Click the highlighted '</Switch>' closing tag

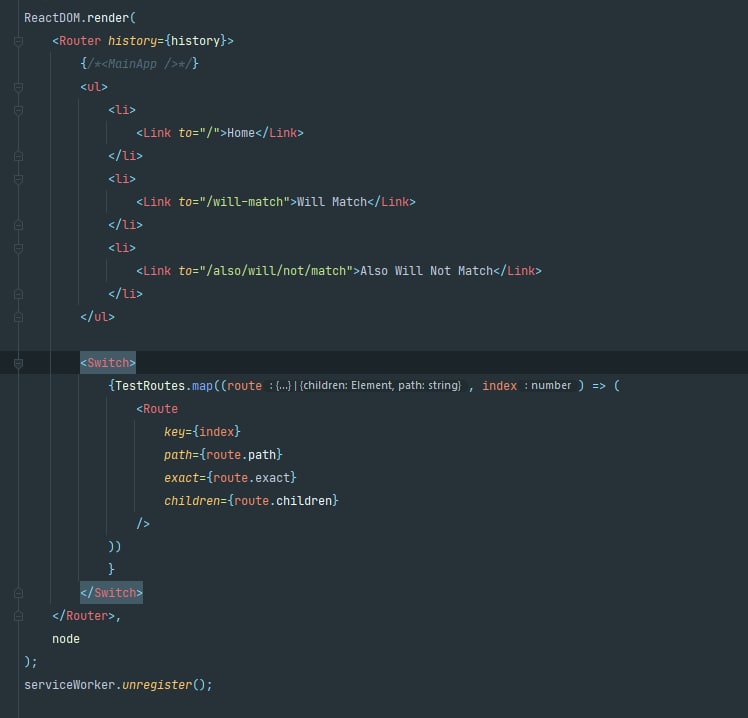(x=112, y=593)
